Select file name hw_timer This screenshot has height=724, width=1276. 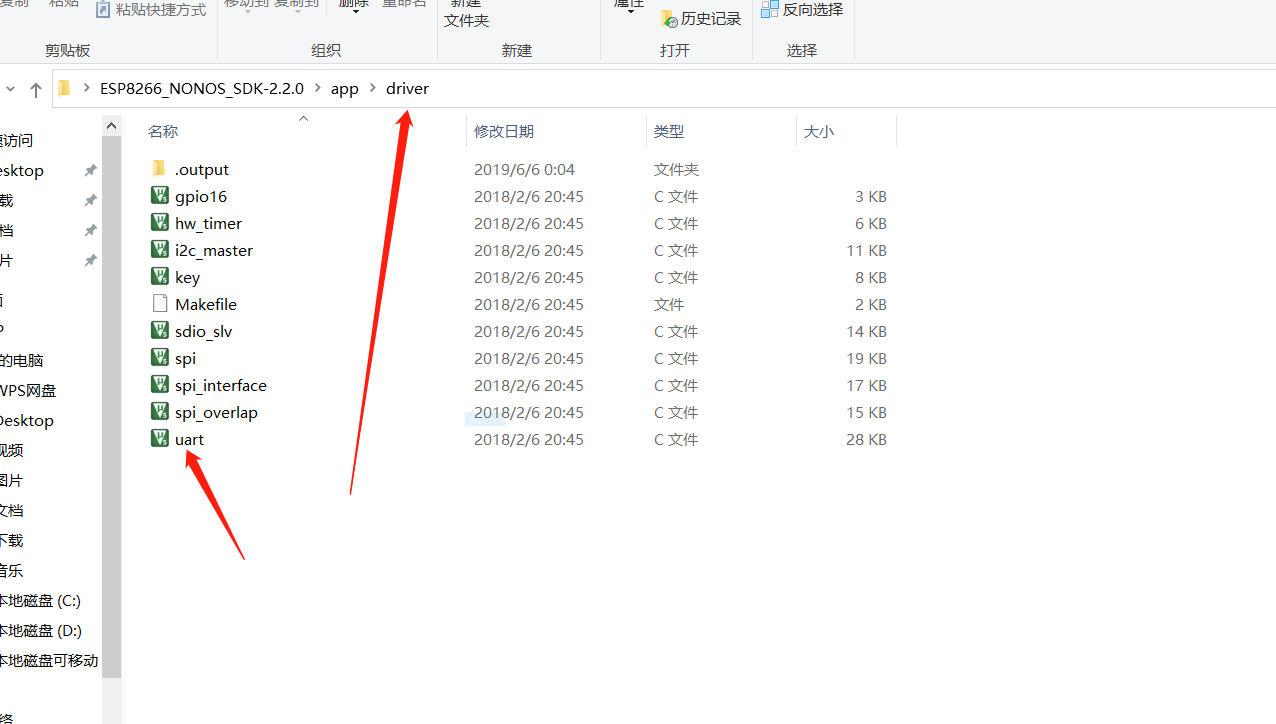point(208,223)
